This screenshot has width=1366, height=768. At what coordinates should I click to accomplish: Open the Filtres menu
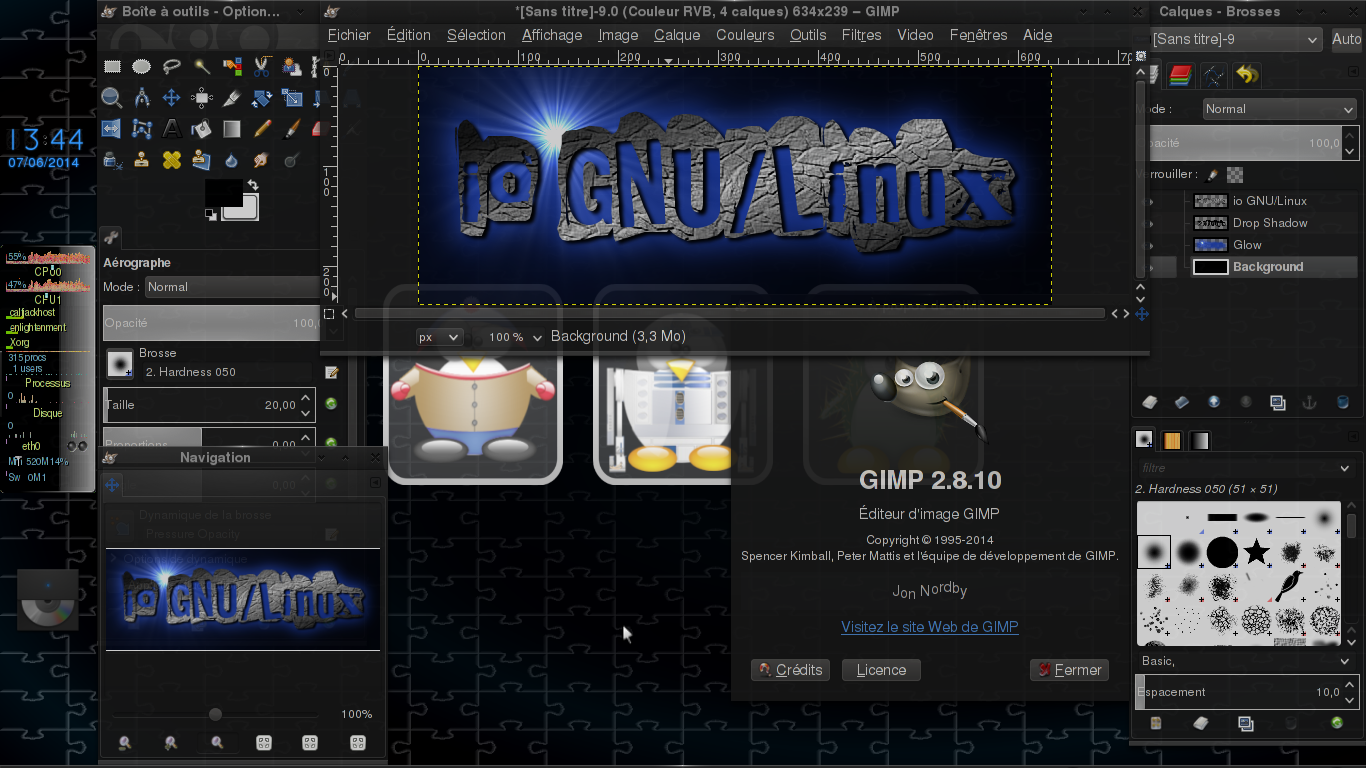tap(862, 35)
